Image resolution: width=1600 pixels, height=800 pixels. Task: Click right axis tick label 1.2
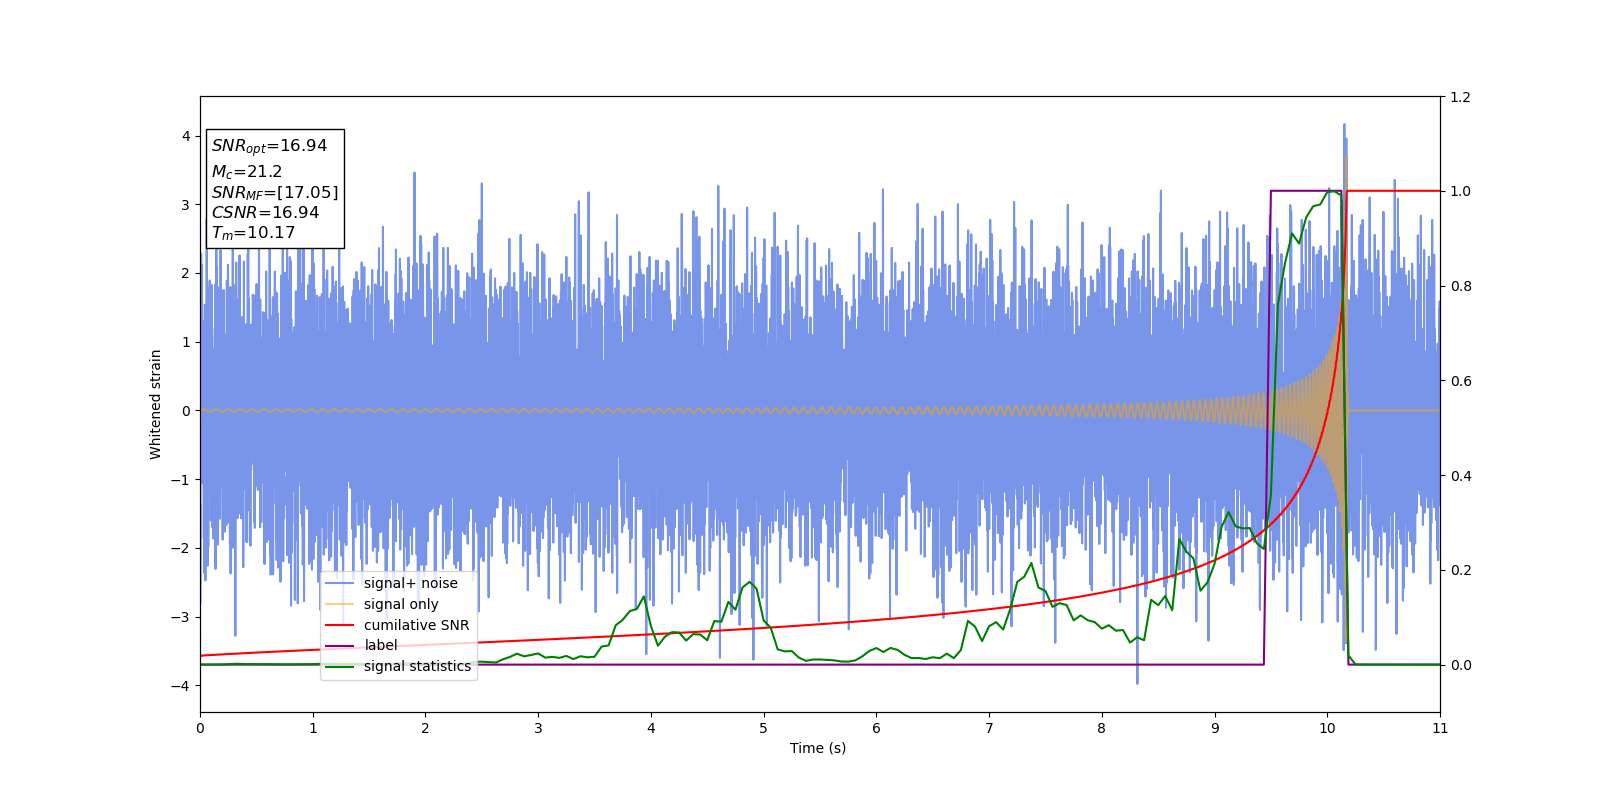coord(1461,97)
